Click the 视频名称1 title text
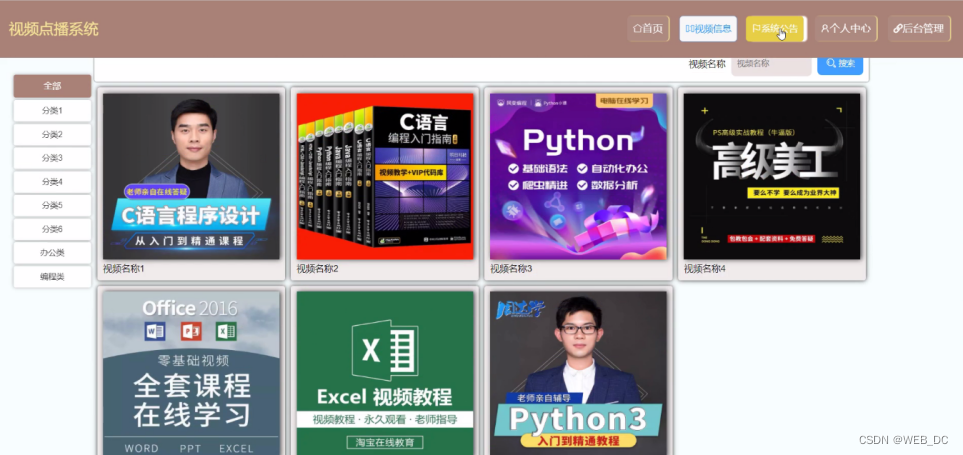The image size is (963, 455). [123, 269]
